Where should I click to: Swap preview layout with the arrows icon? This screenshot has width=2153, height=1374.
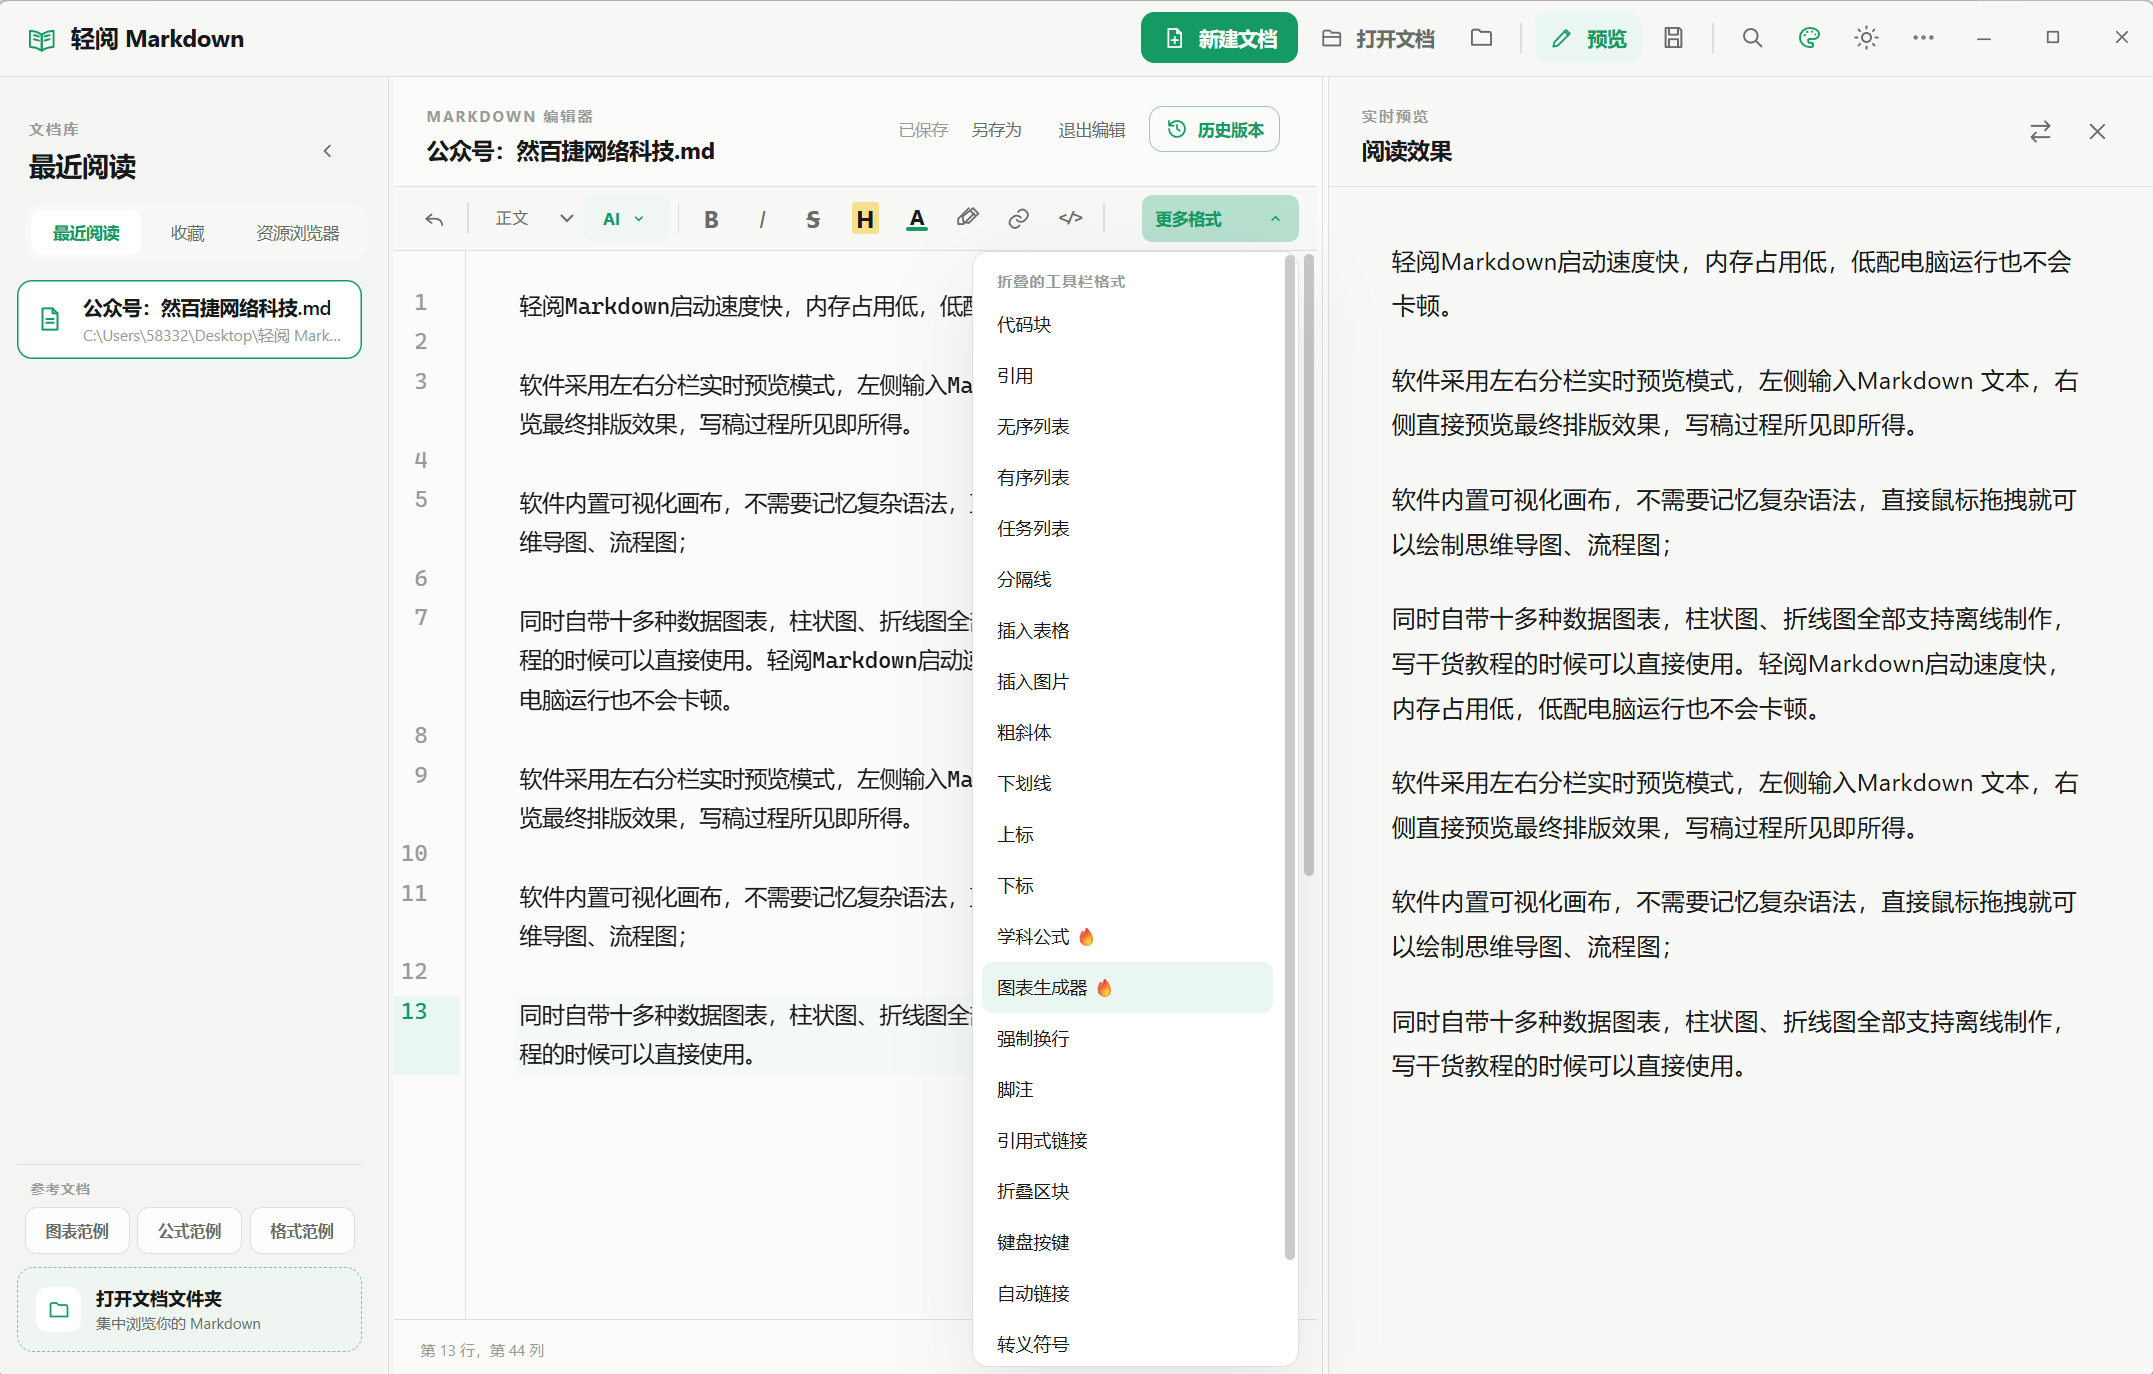(x=2040, y=132)
